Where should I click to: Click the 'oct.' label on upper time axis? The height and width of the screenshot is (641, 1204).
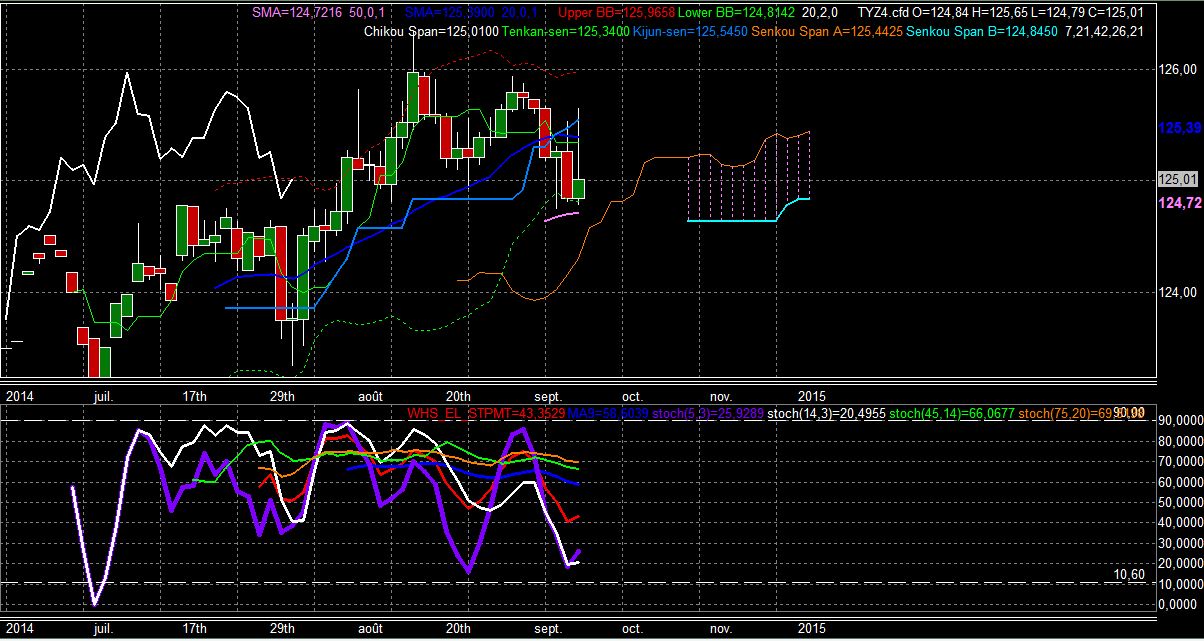[x=632, y=396]
